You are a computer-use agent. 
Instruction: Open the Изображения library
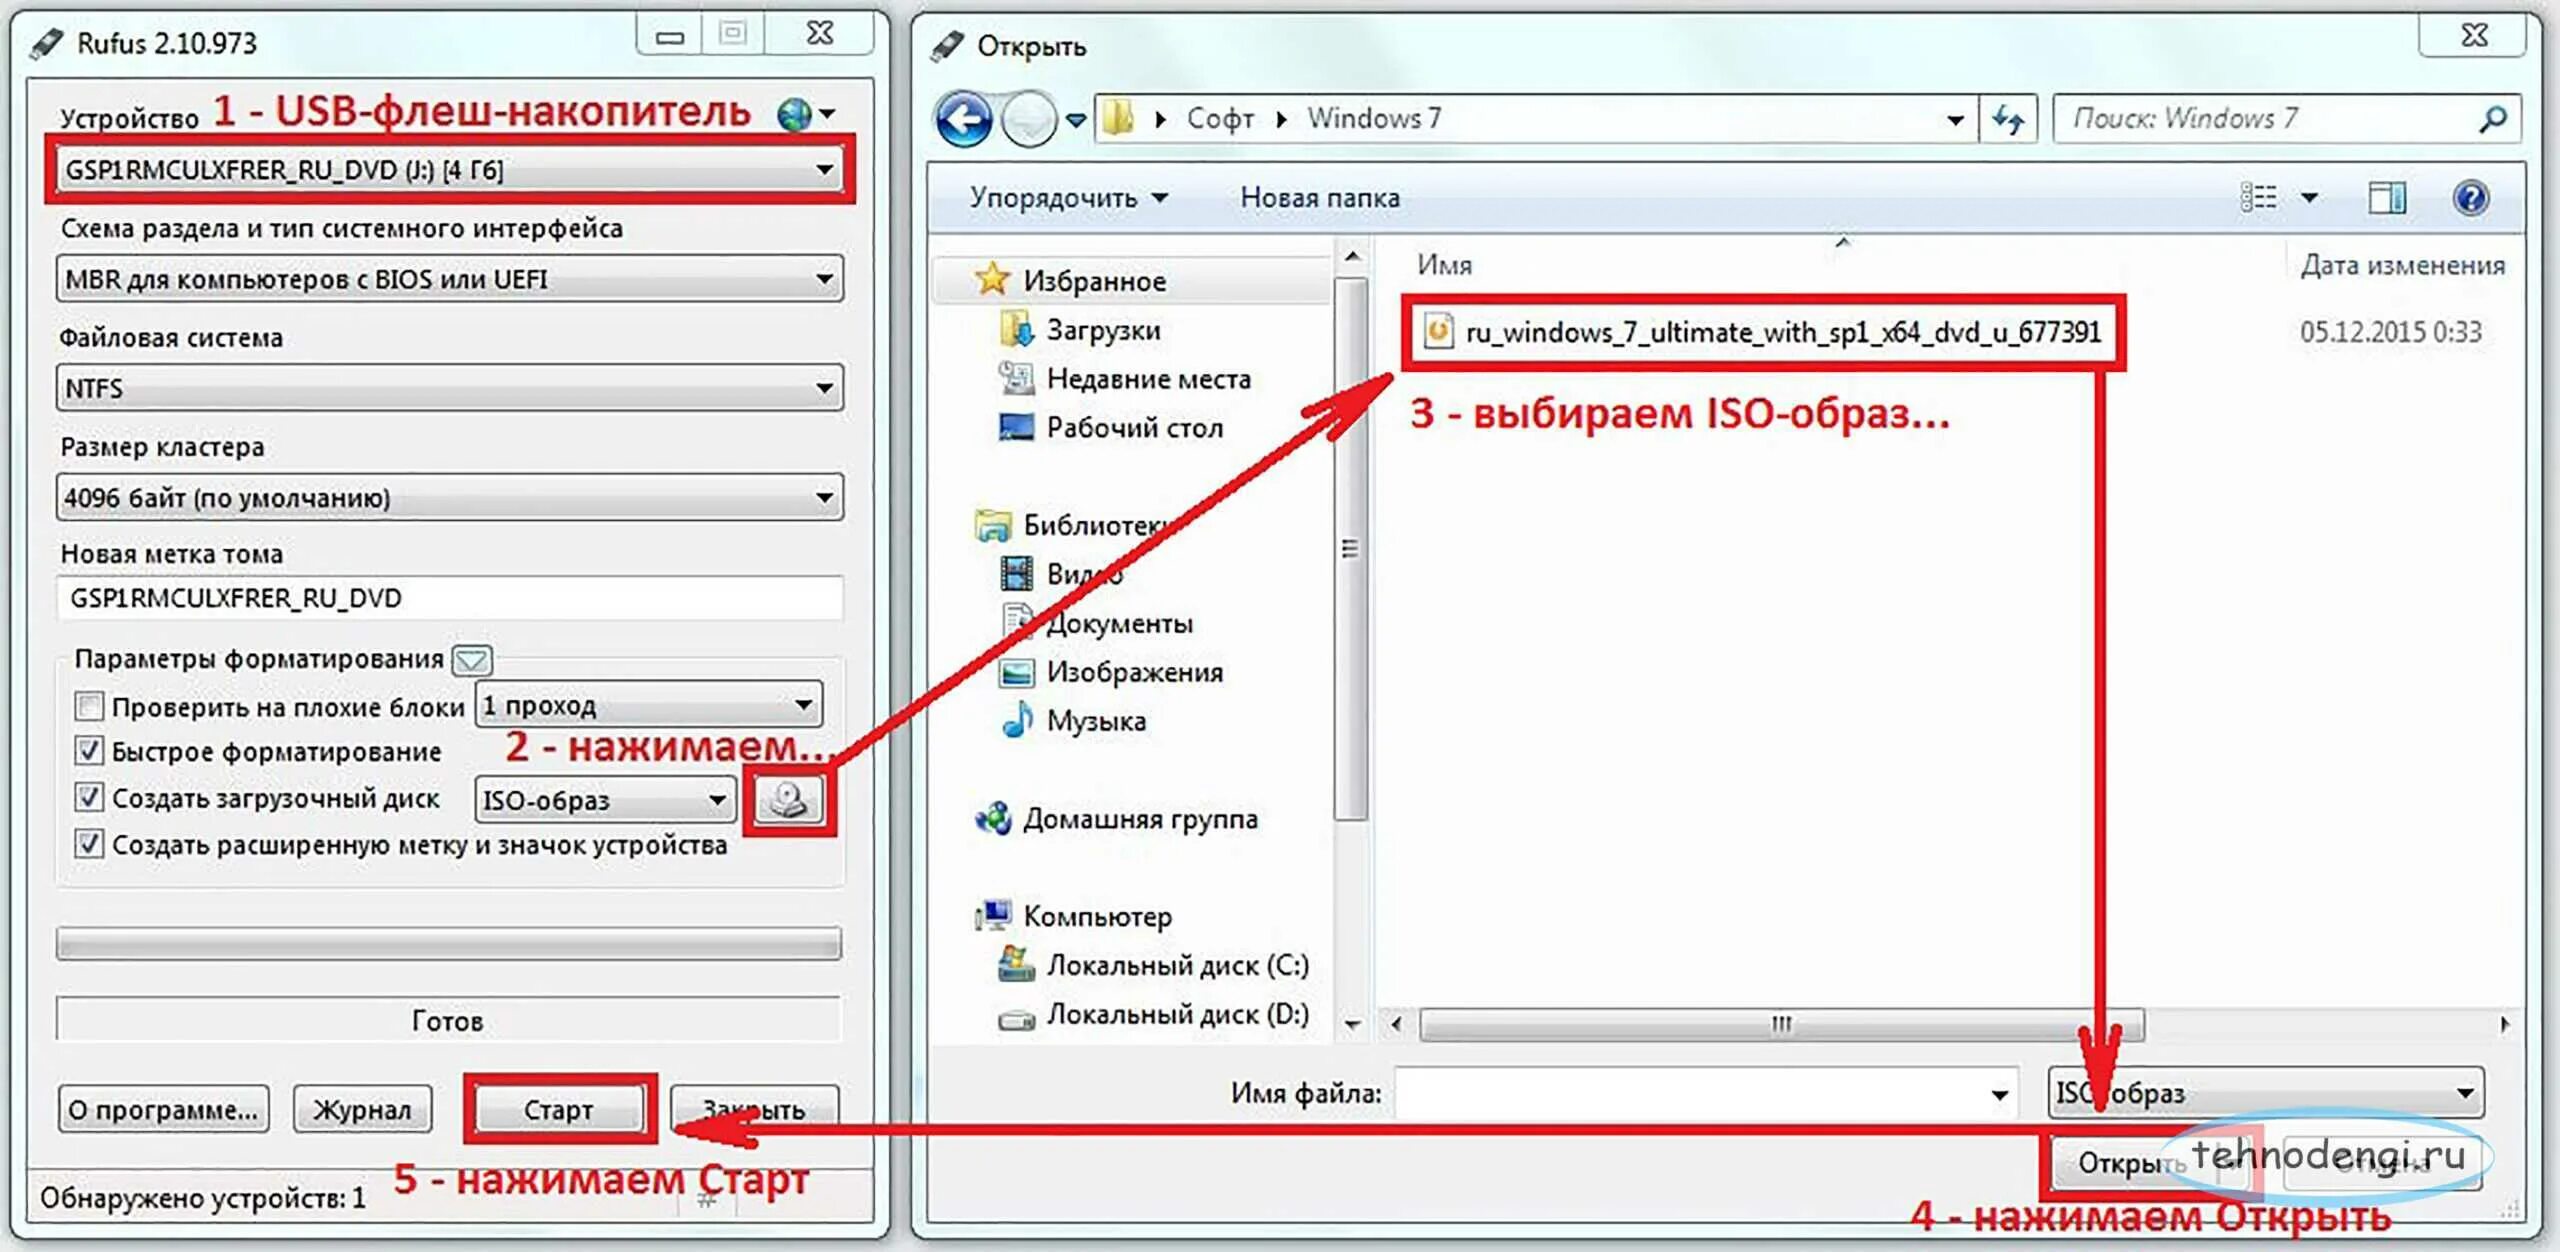click(1134, 672)
